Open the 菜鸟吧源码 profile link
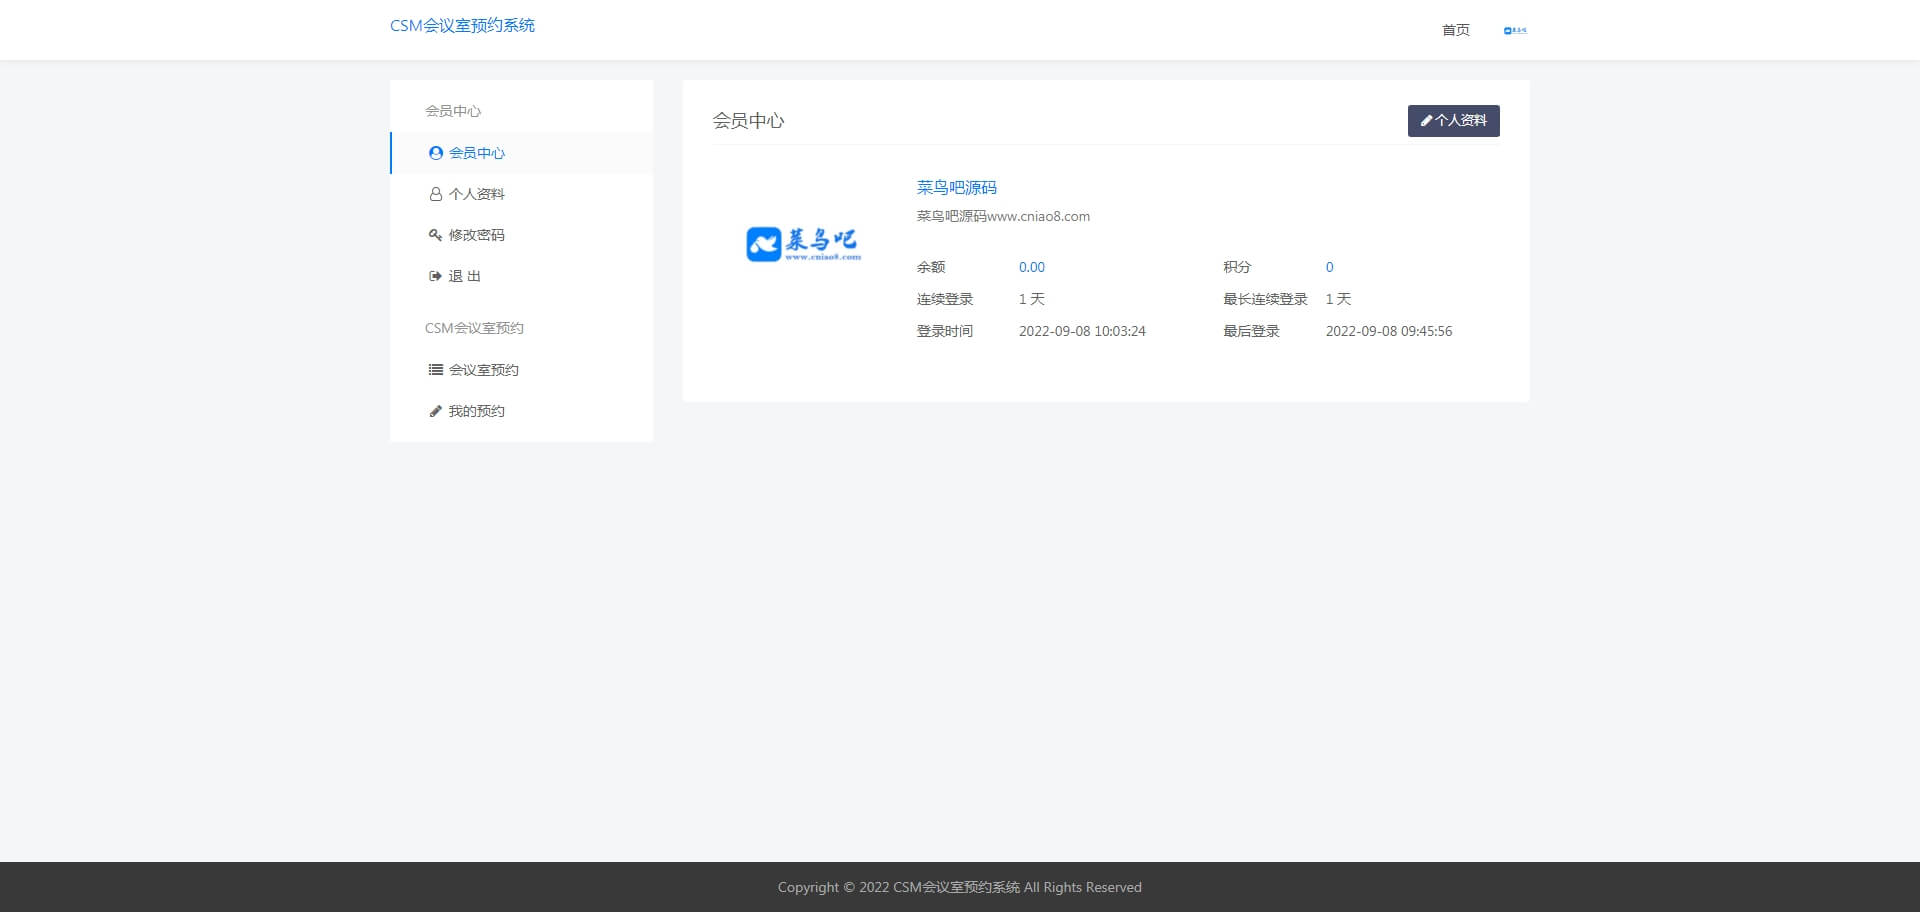The image size is (1920, 912). pyautogui.click(x=956, y=187)
